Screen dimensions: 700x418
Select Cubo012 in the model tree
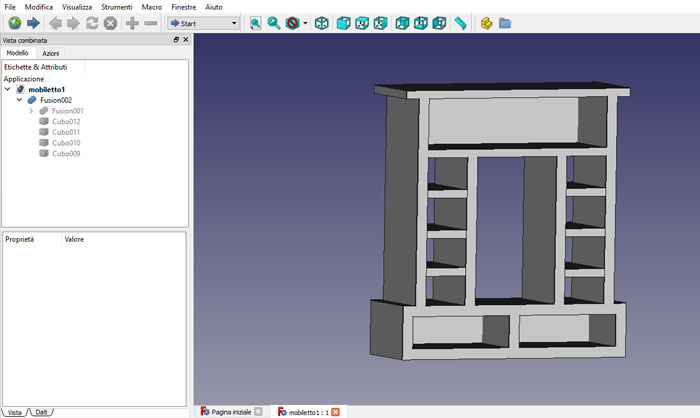(66, 121)
